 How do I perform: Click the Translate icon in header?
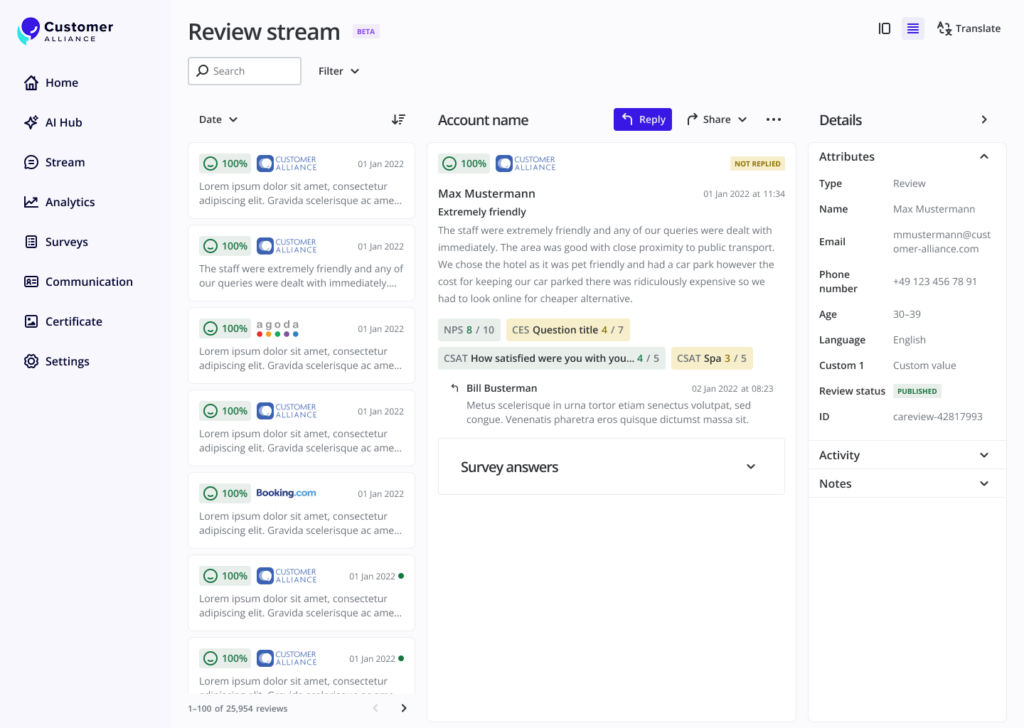(944, 29)
